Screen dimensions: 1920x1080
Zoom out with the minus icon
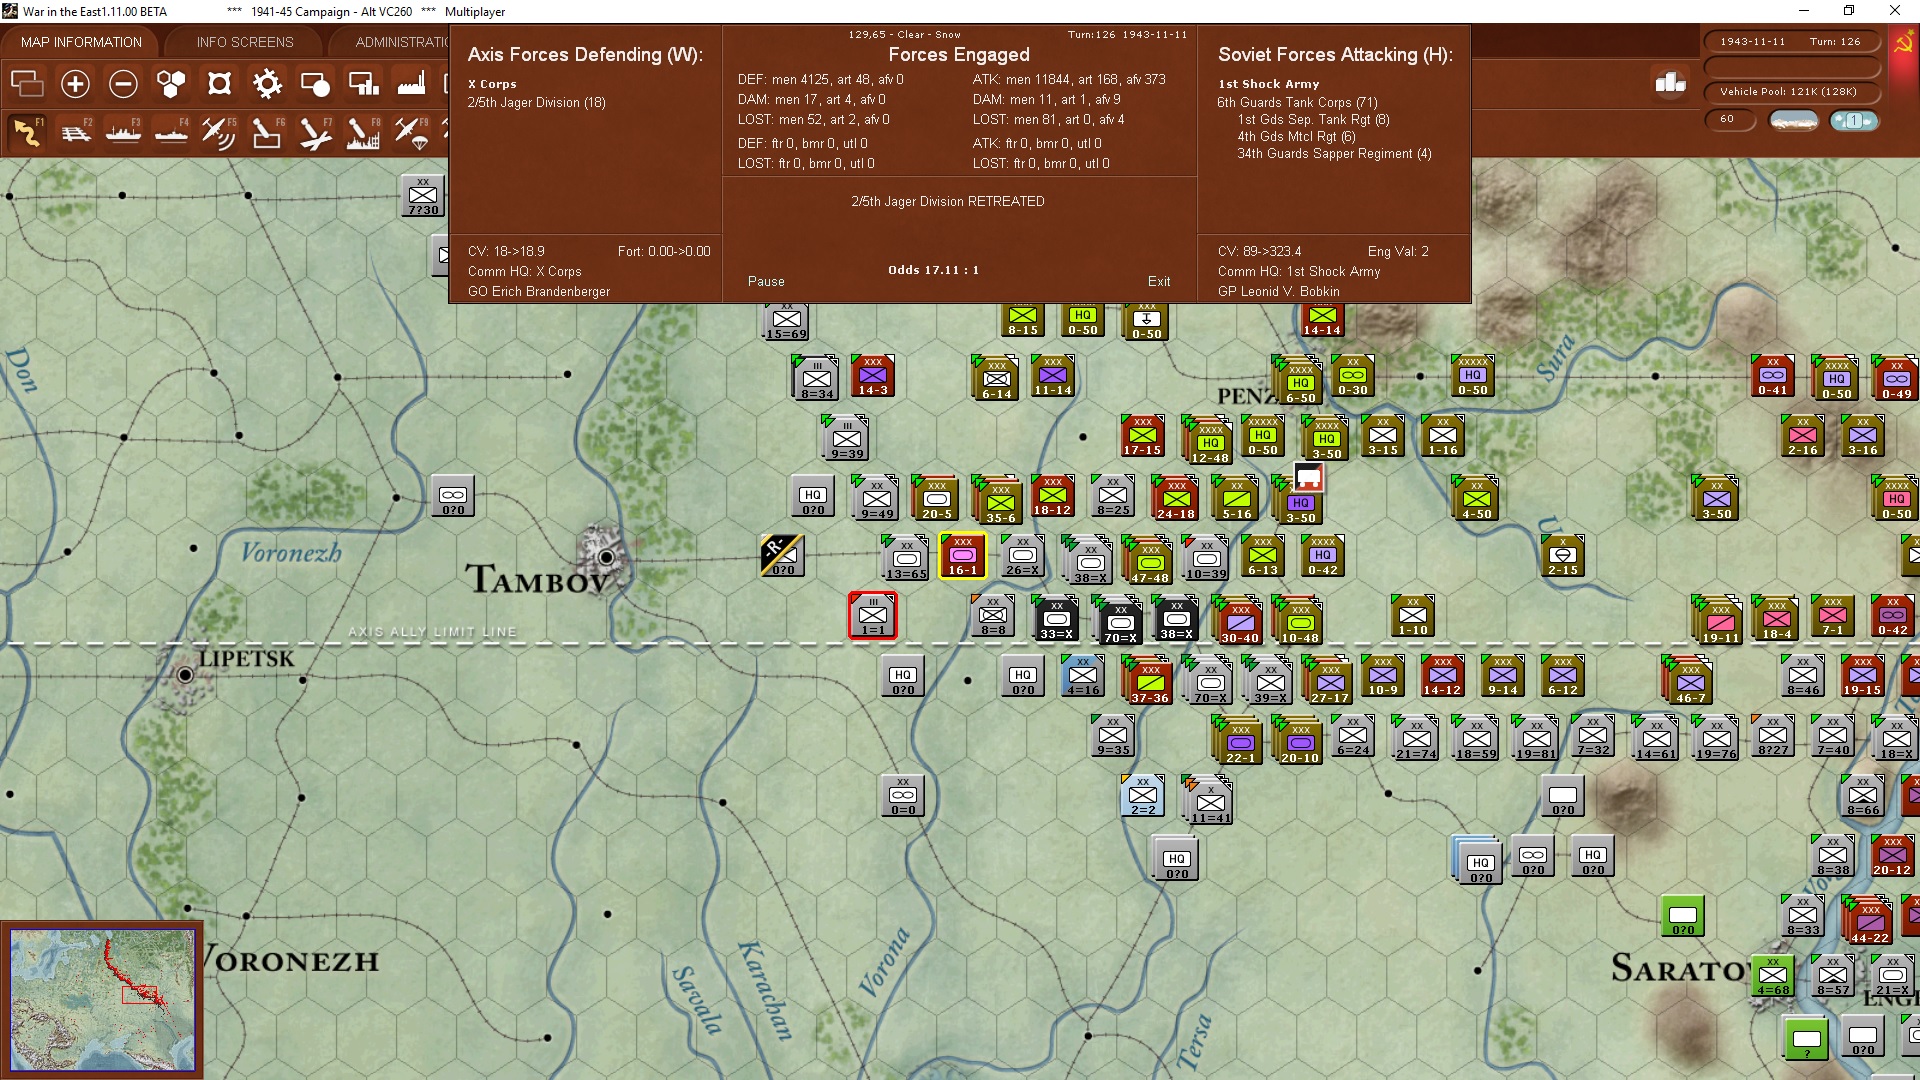(x=123, y=84)
